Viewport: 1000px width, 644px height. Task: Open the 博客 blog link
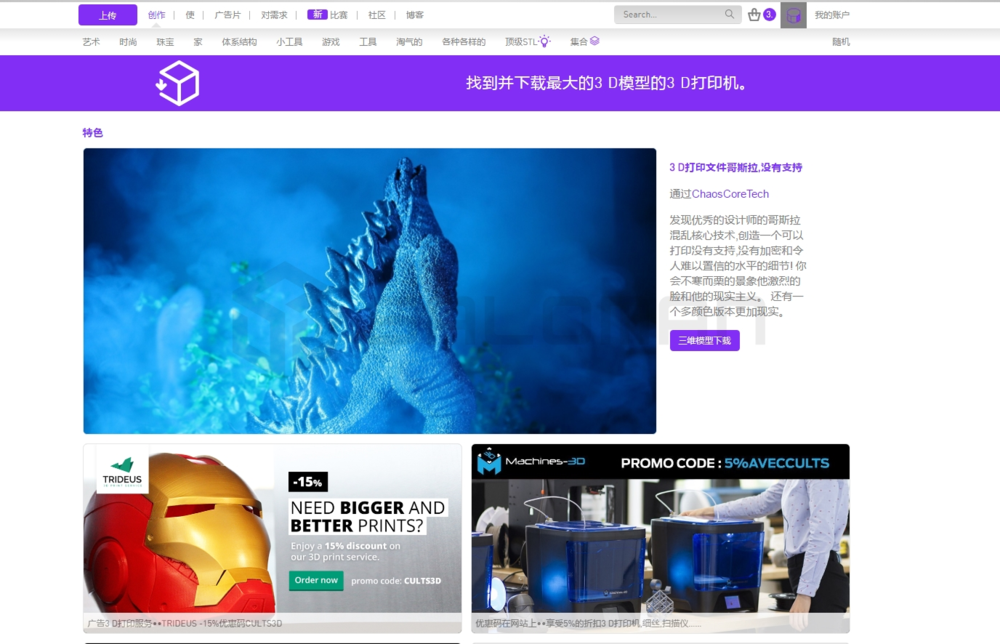point(415,15)
